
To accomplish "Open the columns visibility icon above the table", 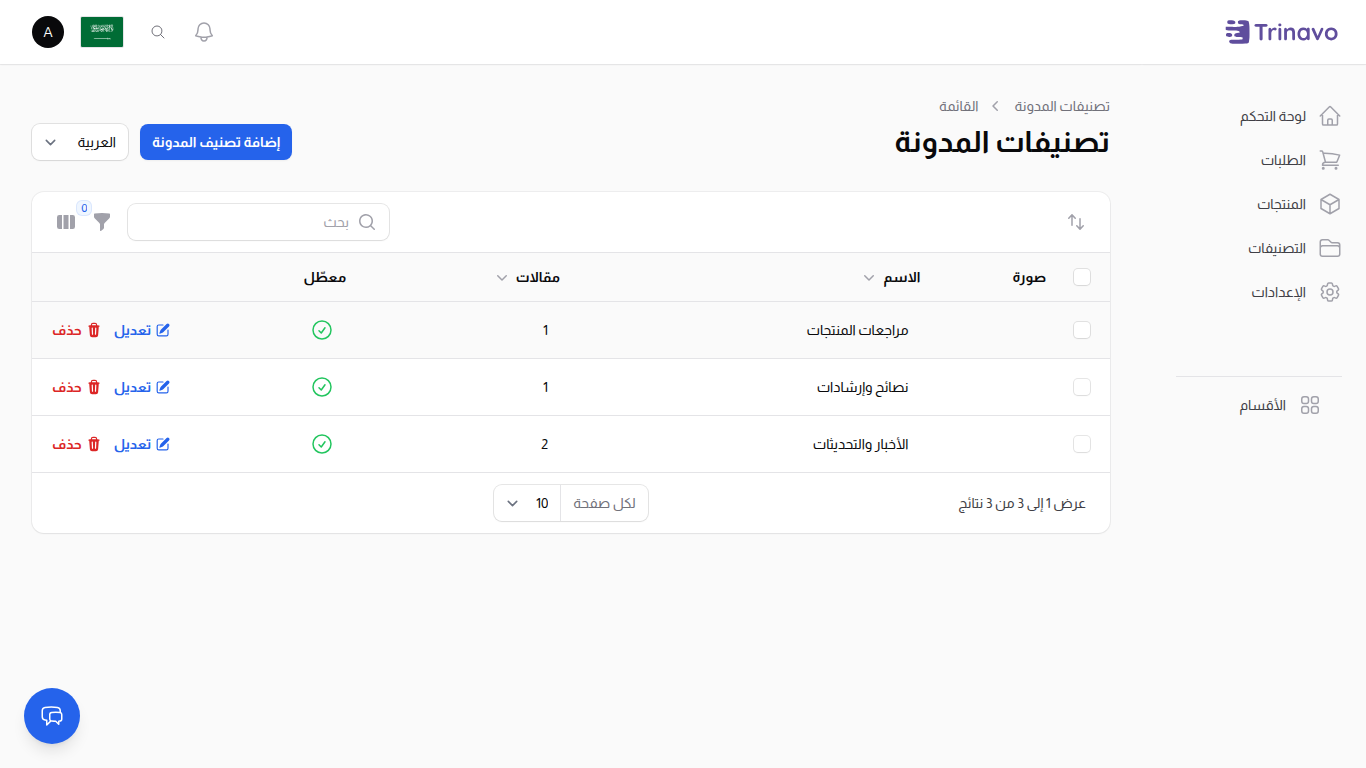I will pyautogui.click(x=65, y=222).
